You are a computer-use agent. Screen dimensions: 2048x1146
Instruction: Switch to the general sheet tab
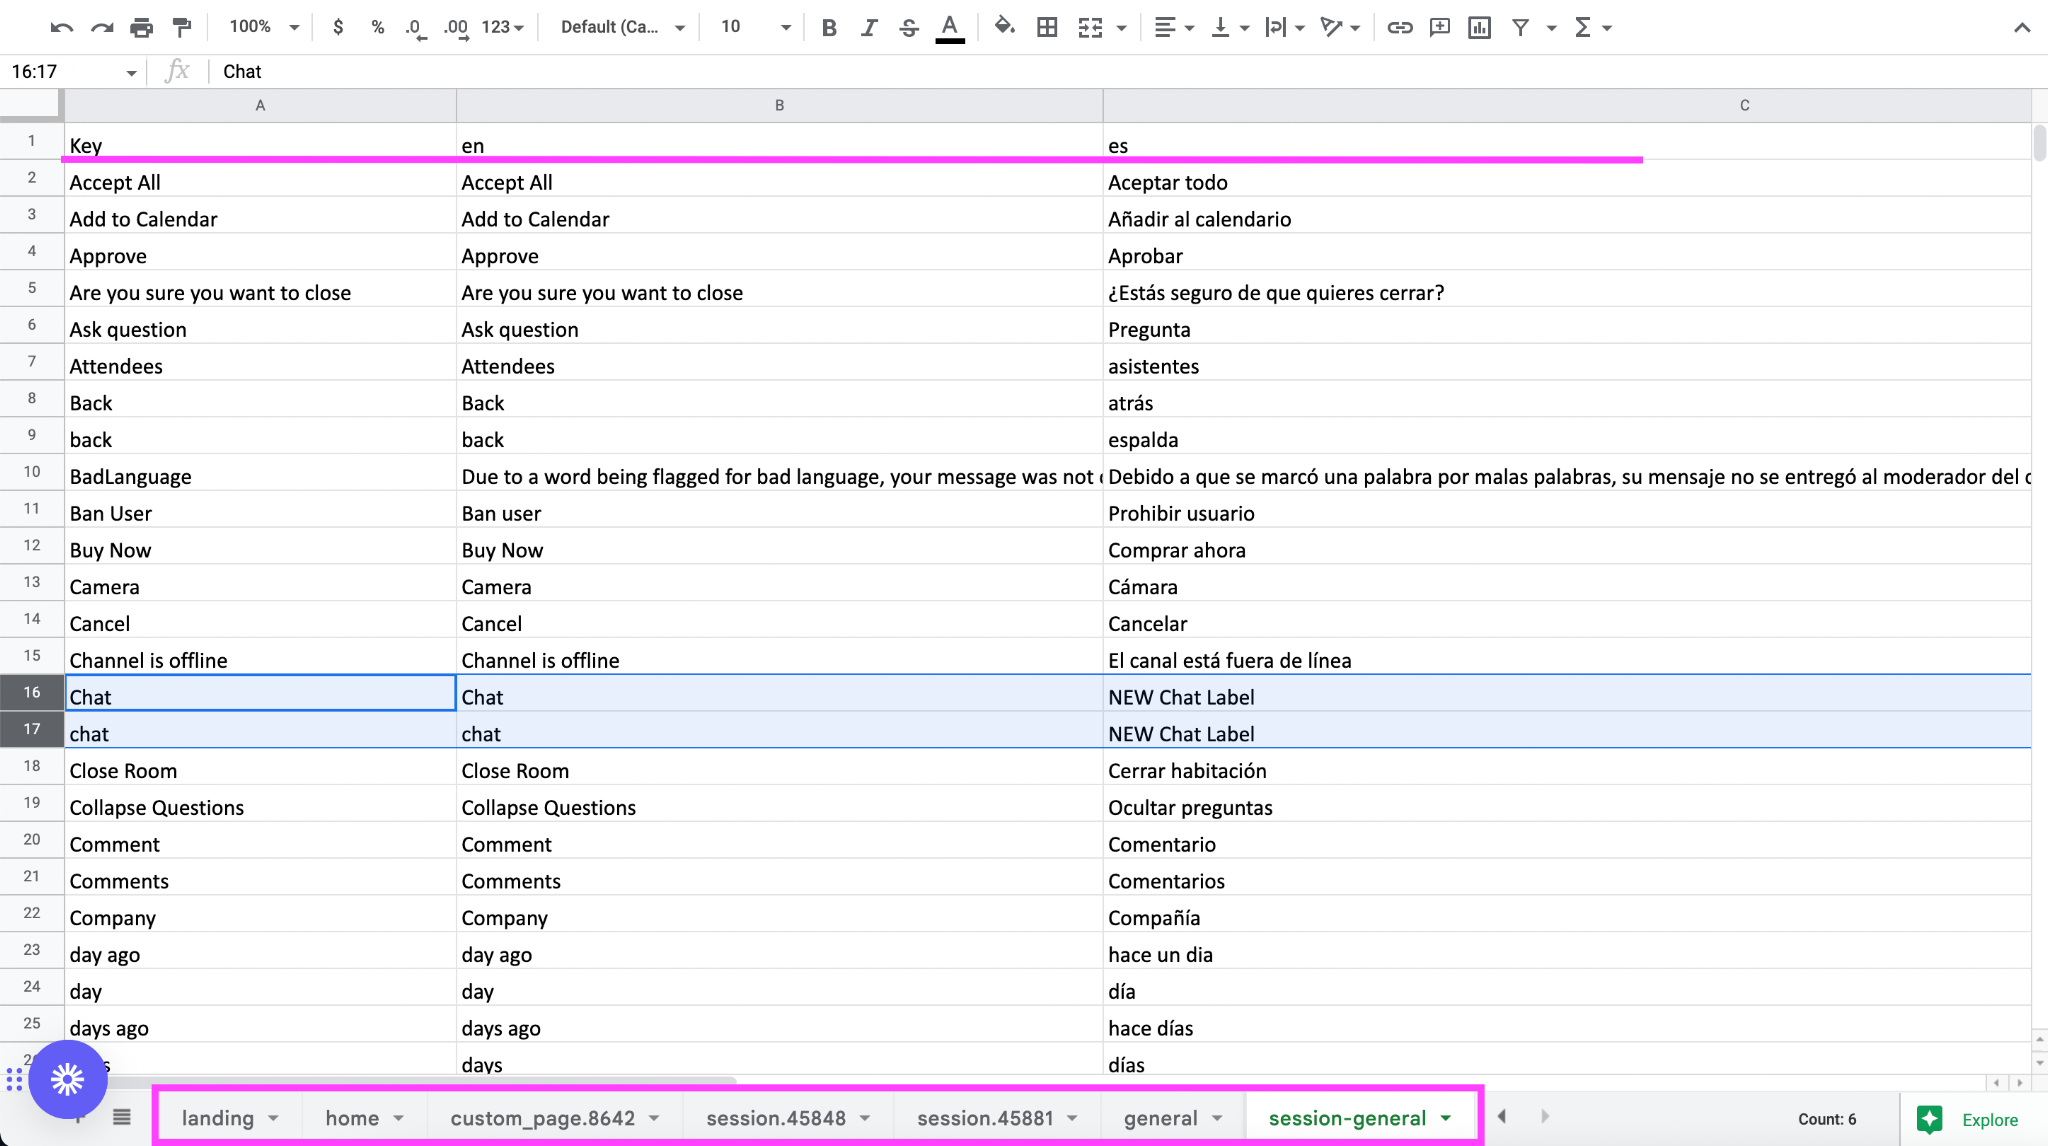1172,1118
